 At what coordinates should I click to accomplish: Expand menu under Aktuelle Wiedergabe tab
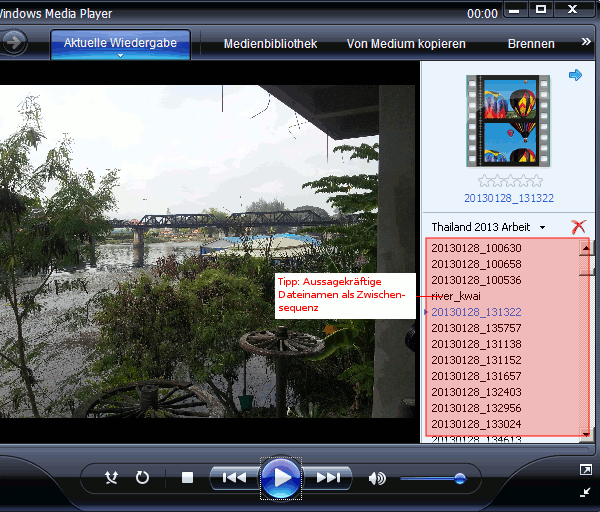click(x=119, y=56)
